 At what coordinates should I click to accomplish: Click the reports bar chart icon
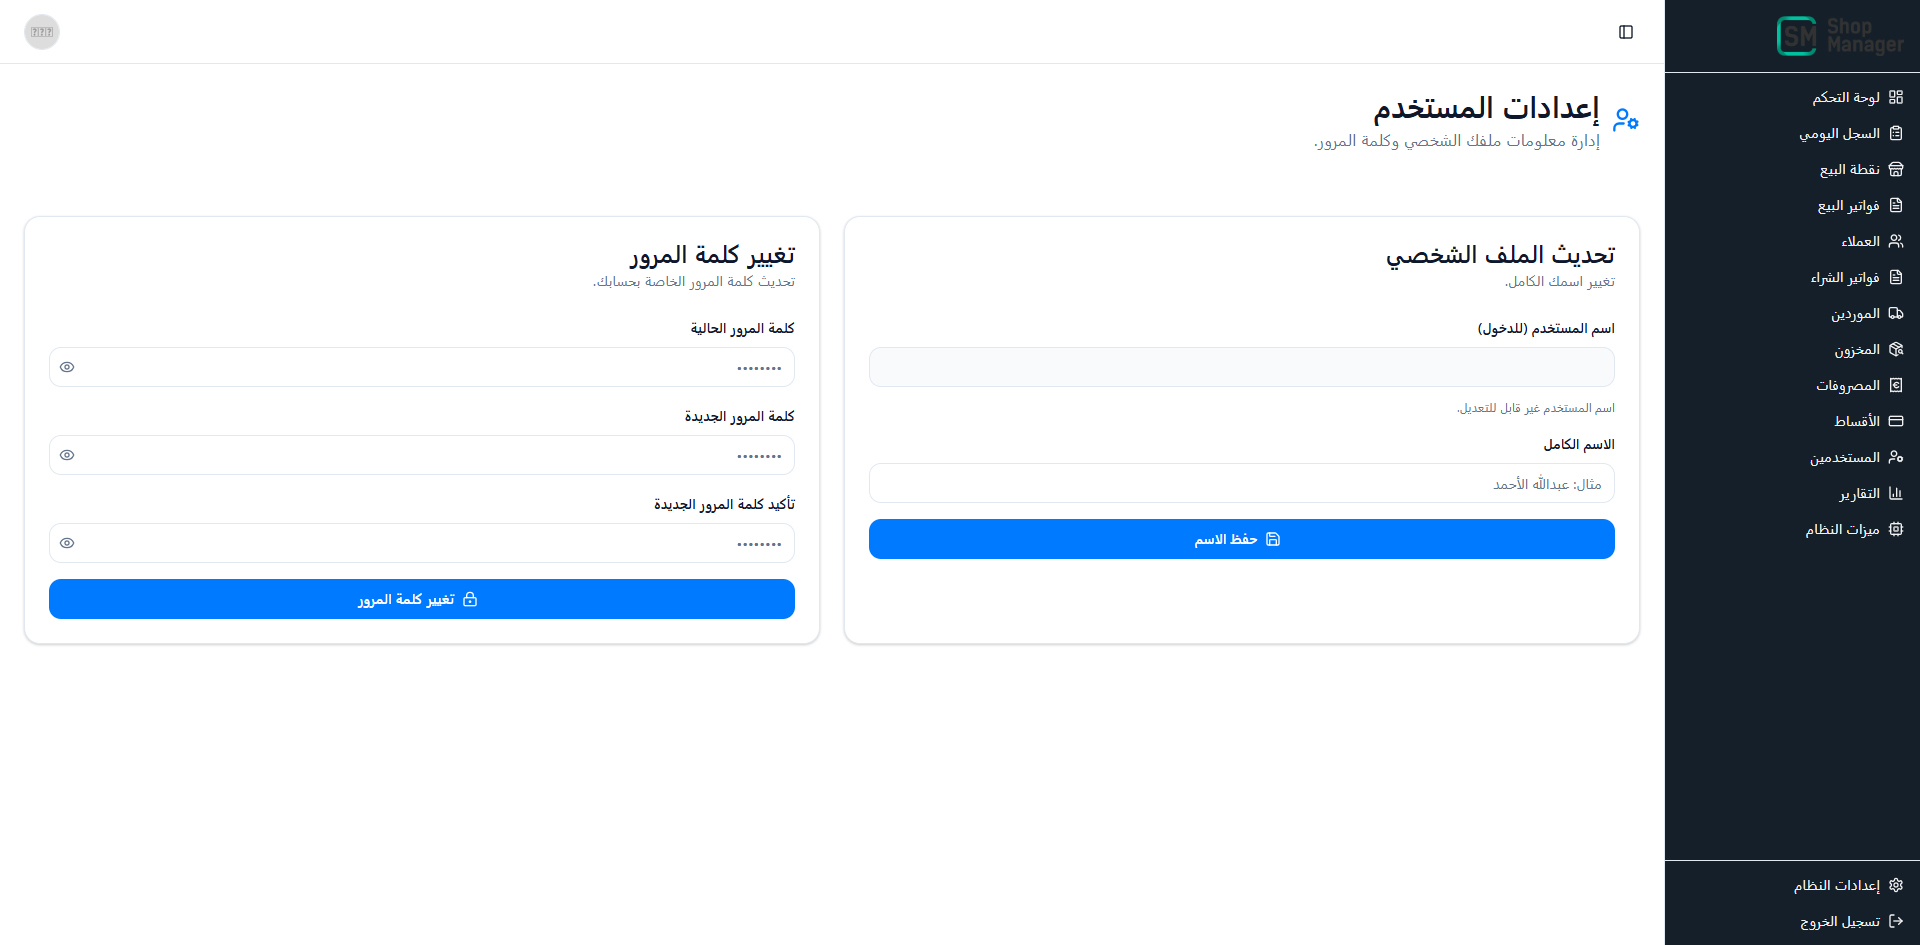(x=1896, y=494)
